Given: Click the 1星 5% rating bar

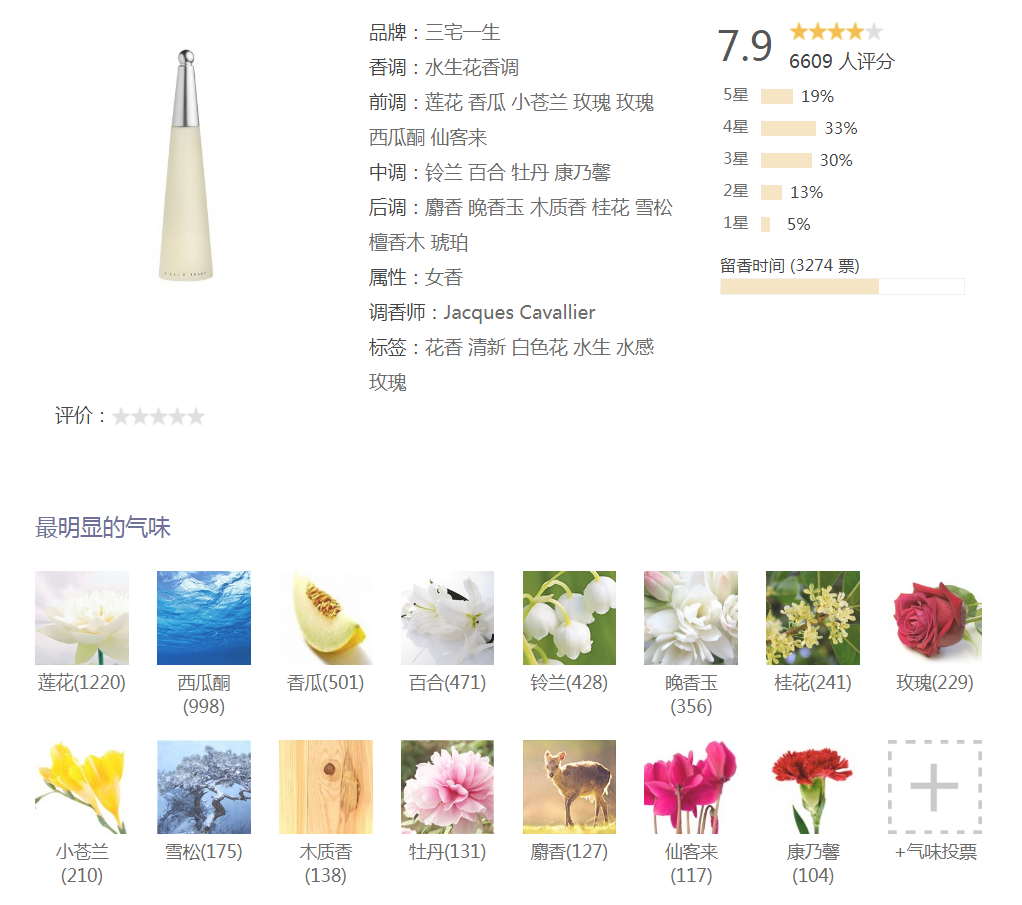Looking at the screenshot, I should [765, 224].
